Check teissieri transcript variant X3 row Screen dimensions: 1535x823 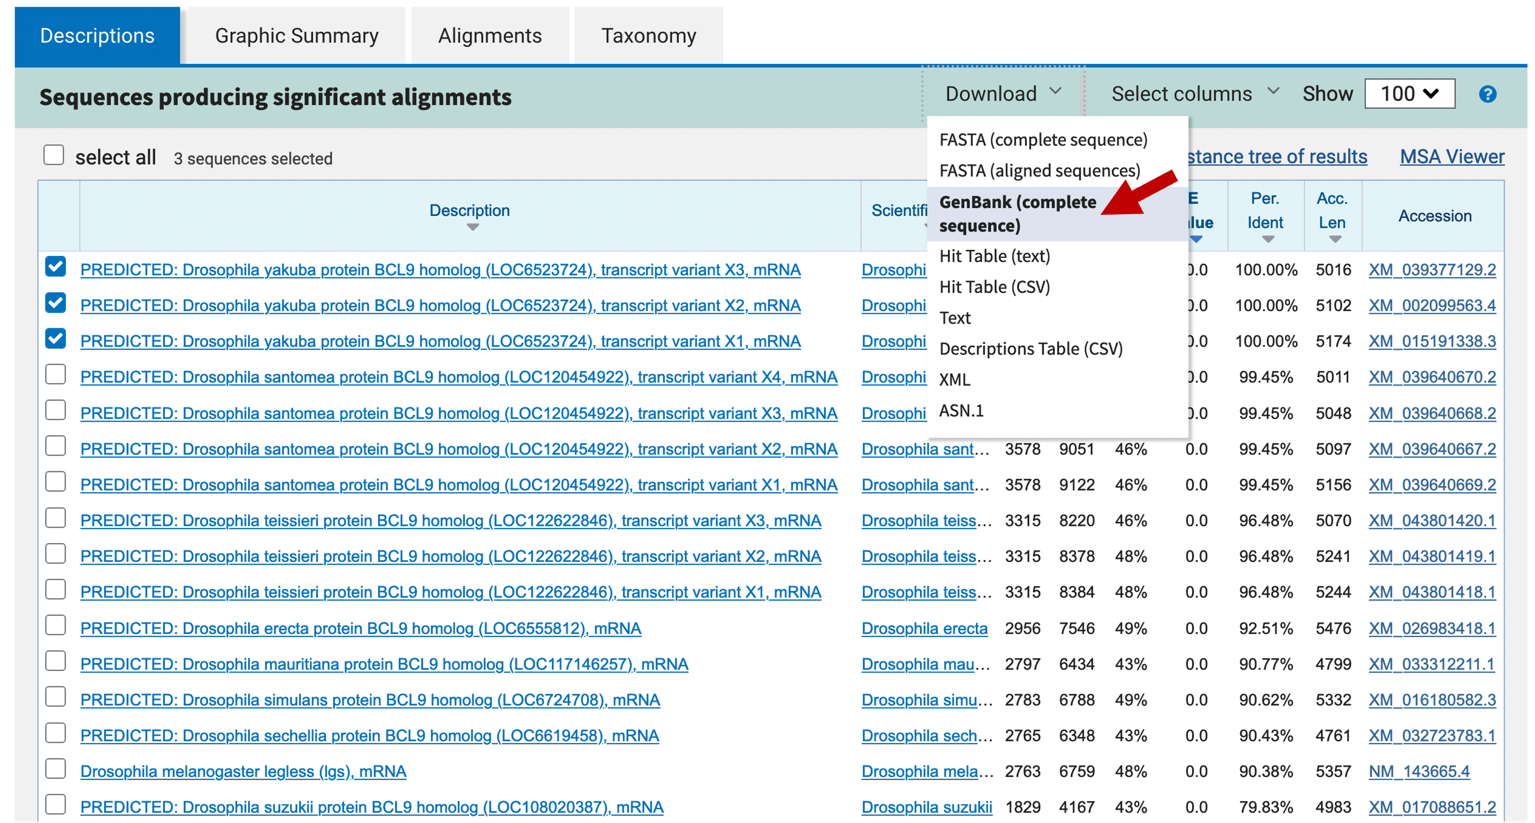56,518
